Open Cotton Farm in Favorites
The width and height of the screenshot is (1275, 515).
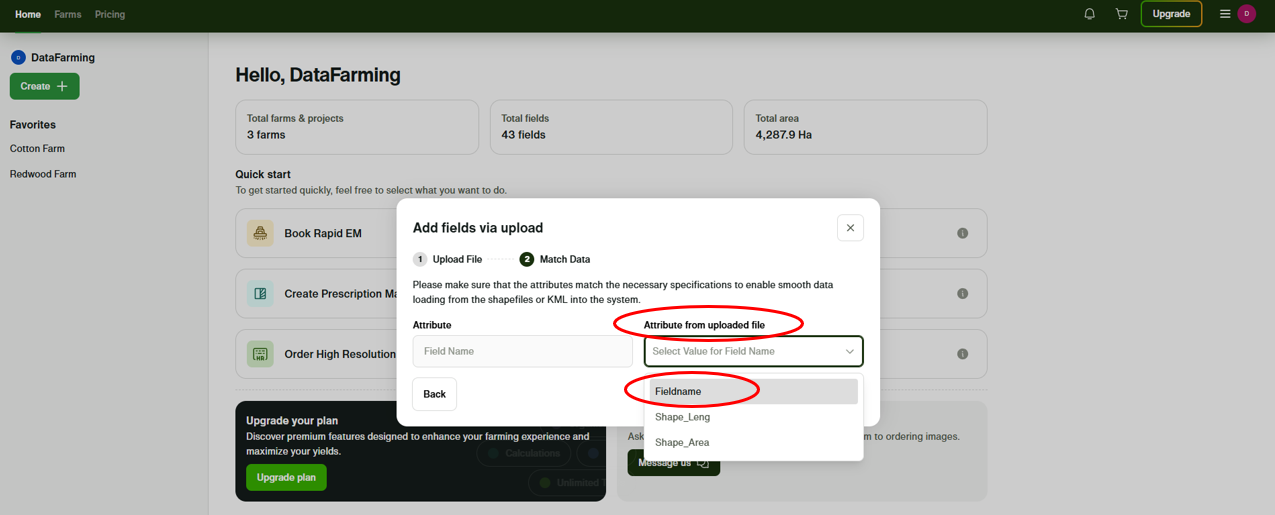click(x=37, y=149)
